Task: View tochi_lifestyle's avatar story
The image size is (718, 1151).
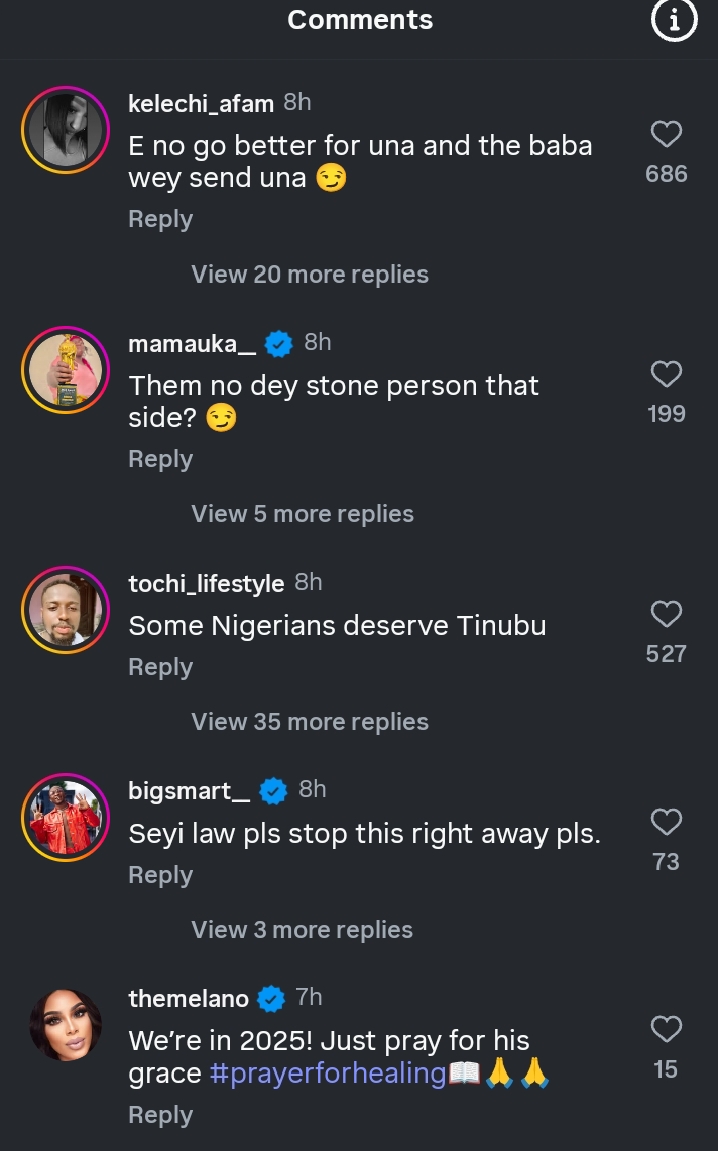Action: click(65, 610)
